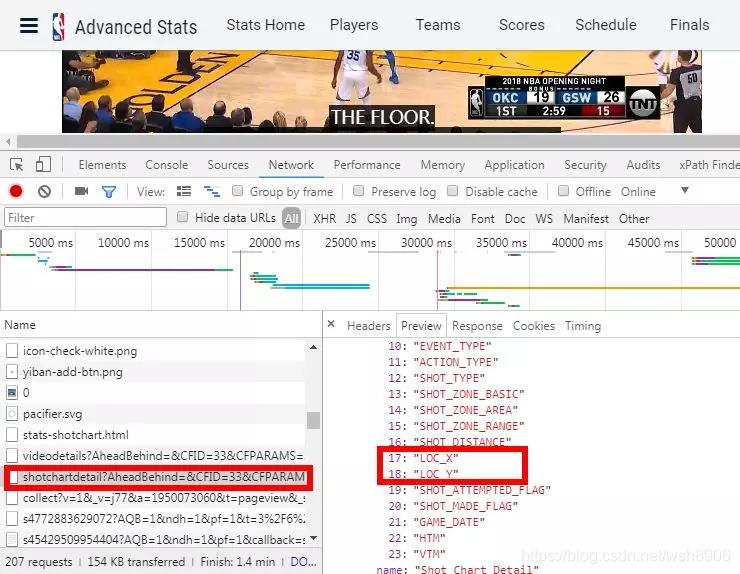Screen dimensions: 740x574
Task: Open the Sources tab
Action: click(x=228, y=165)
